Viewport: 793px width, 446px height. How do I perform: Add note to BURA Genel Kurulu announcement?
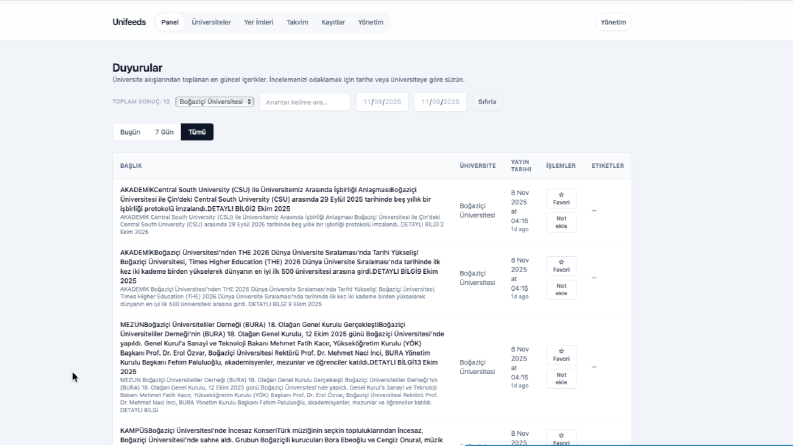click(x=561, y=379)
